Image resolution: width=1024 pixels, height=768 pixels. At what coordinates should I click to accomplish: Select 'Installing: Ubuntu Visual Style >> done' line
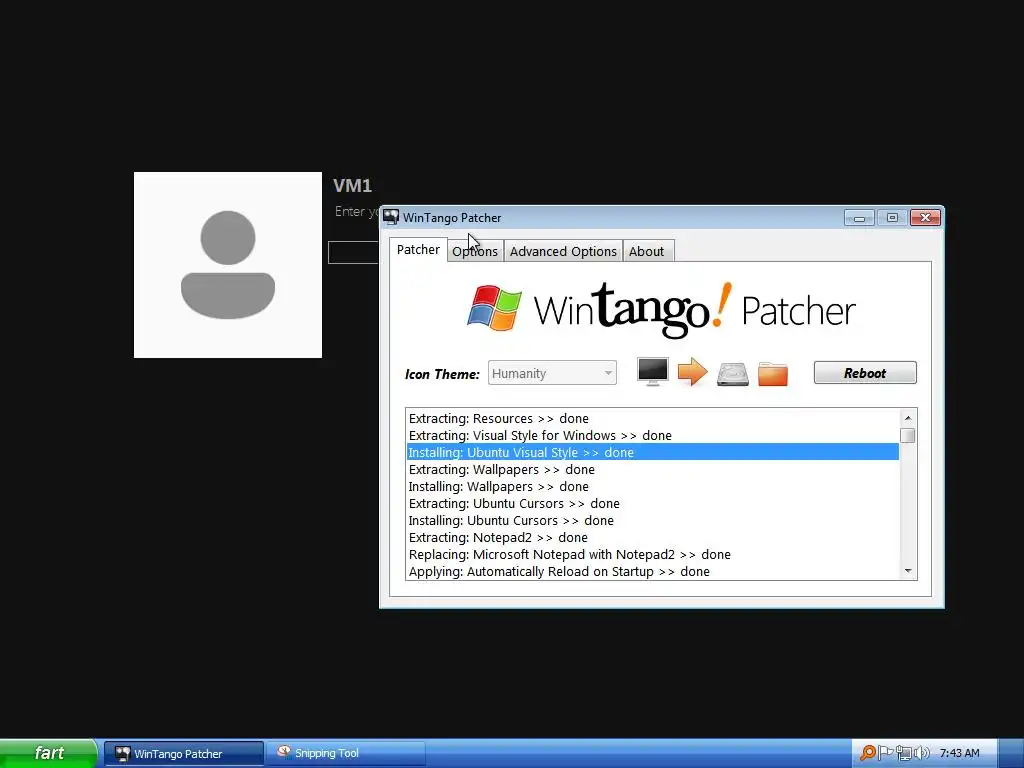click(652, 452)
